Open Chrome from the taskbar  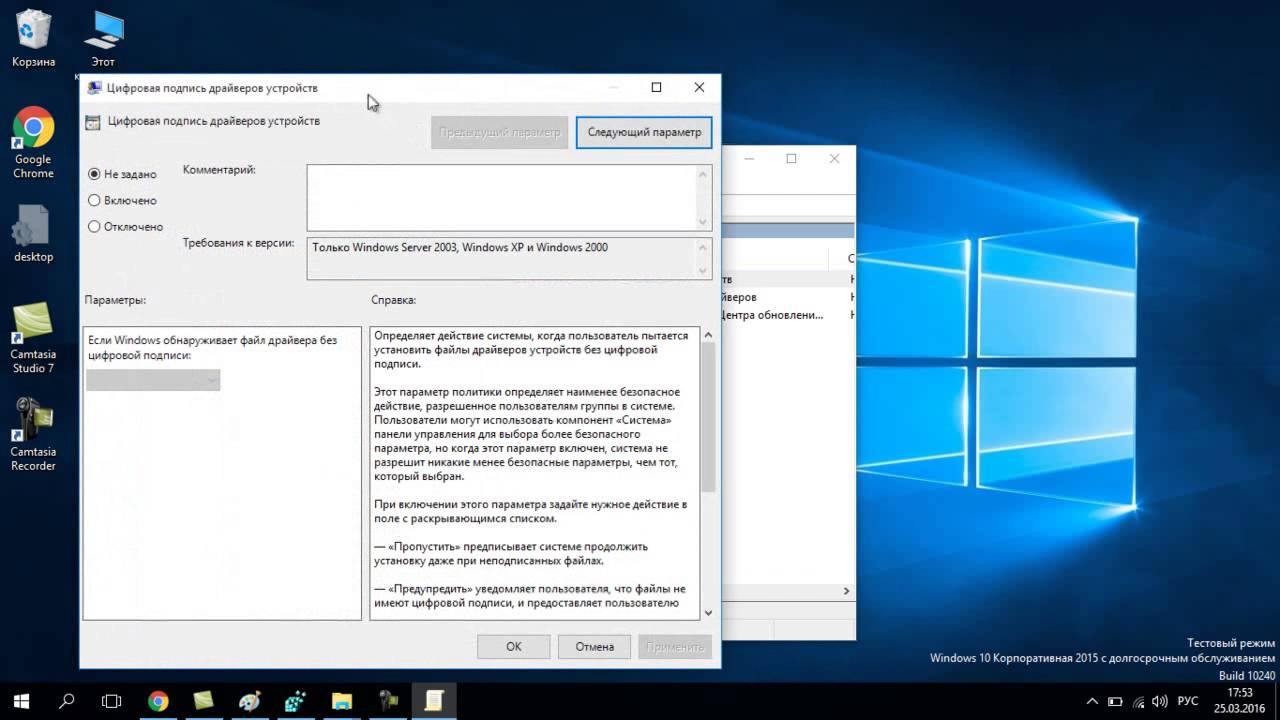(158, 701)
